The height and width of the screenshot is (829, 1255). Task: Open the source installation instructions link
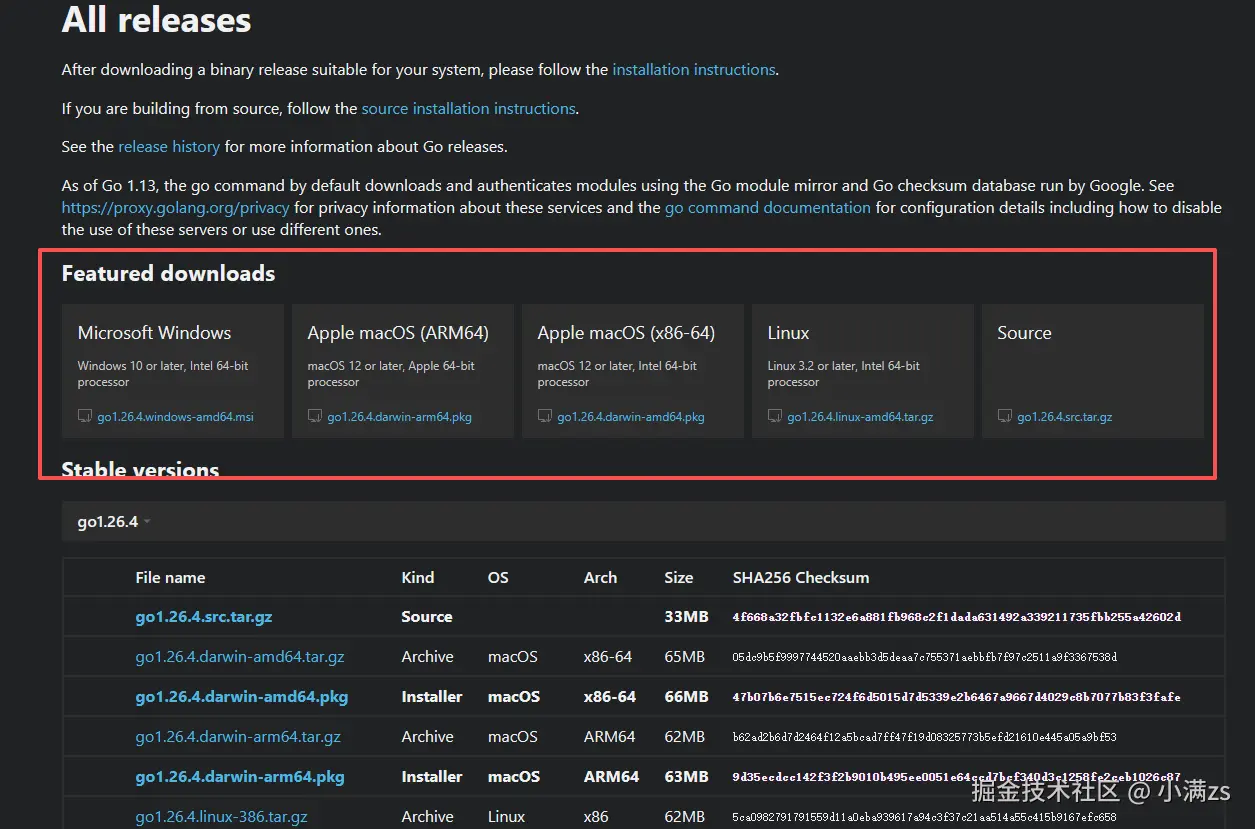tap(468, 108)
